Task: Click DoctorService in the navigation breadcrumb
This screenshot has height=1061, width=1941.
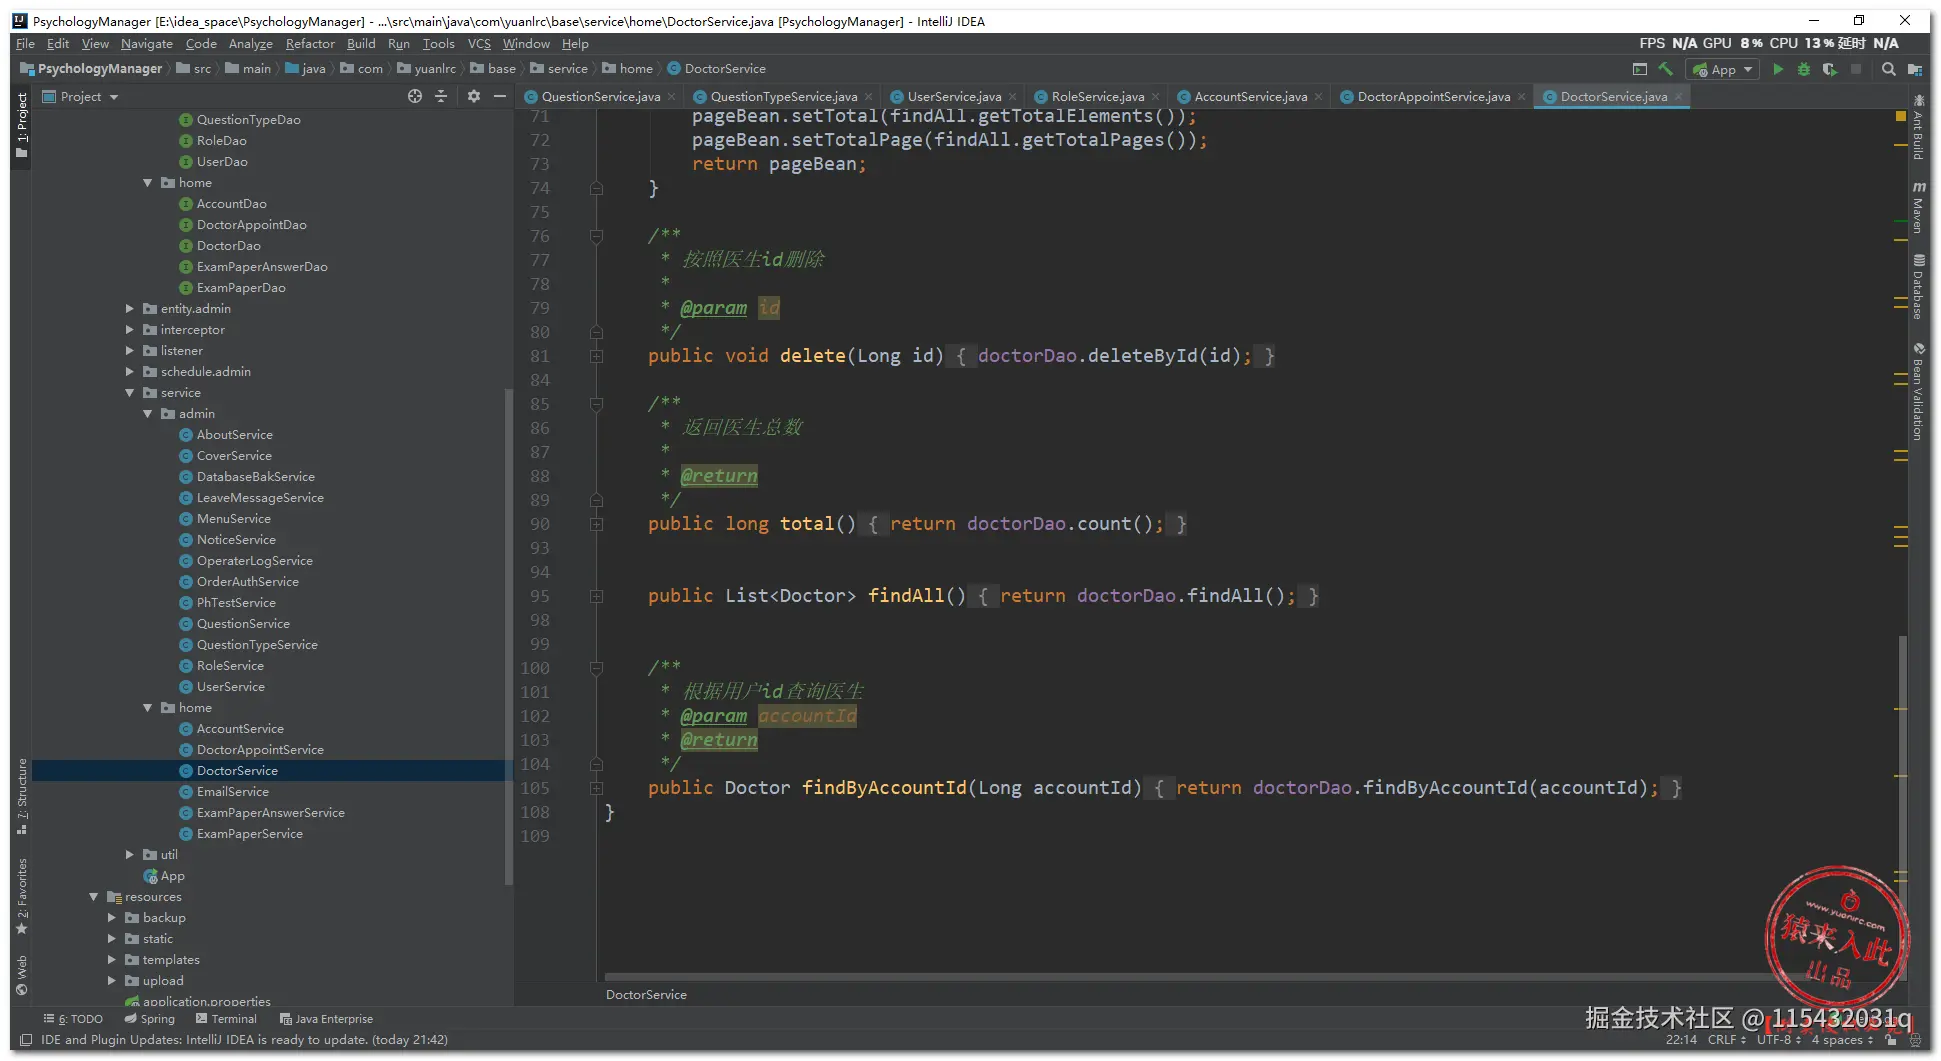Action: (x=717, y=69)
